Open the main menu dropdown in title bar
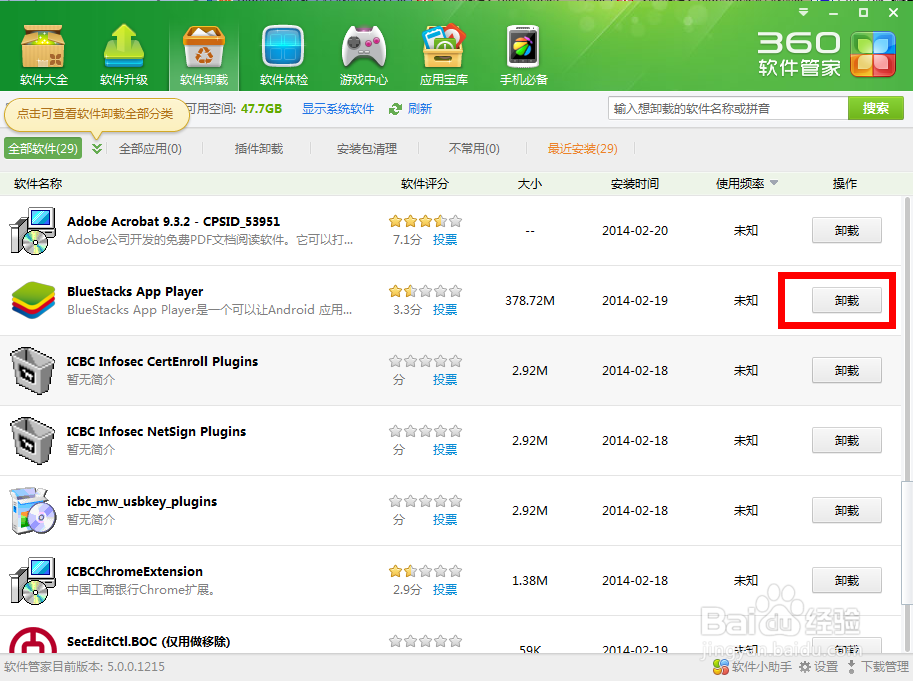 coord(804,12)
